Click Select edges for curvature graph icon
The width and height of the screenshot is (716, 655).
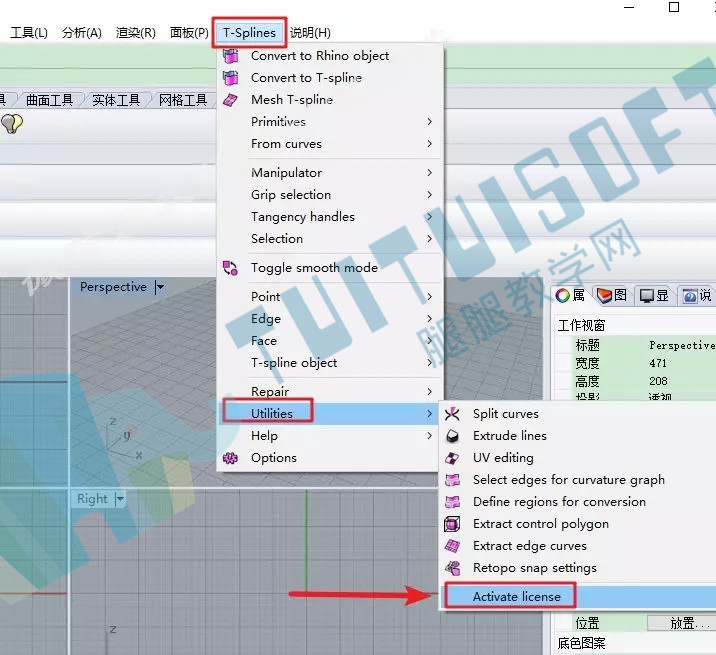point(452,480)
